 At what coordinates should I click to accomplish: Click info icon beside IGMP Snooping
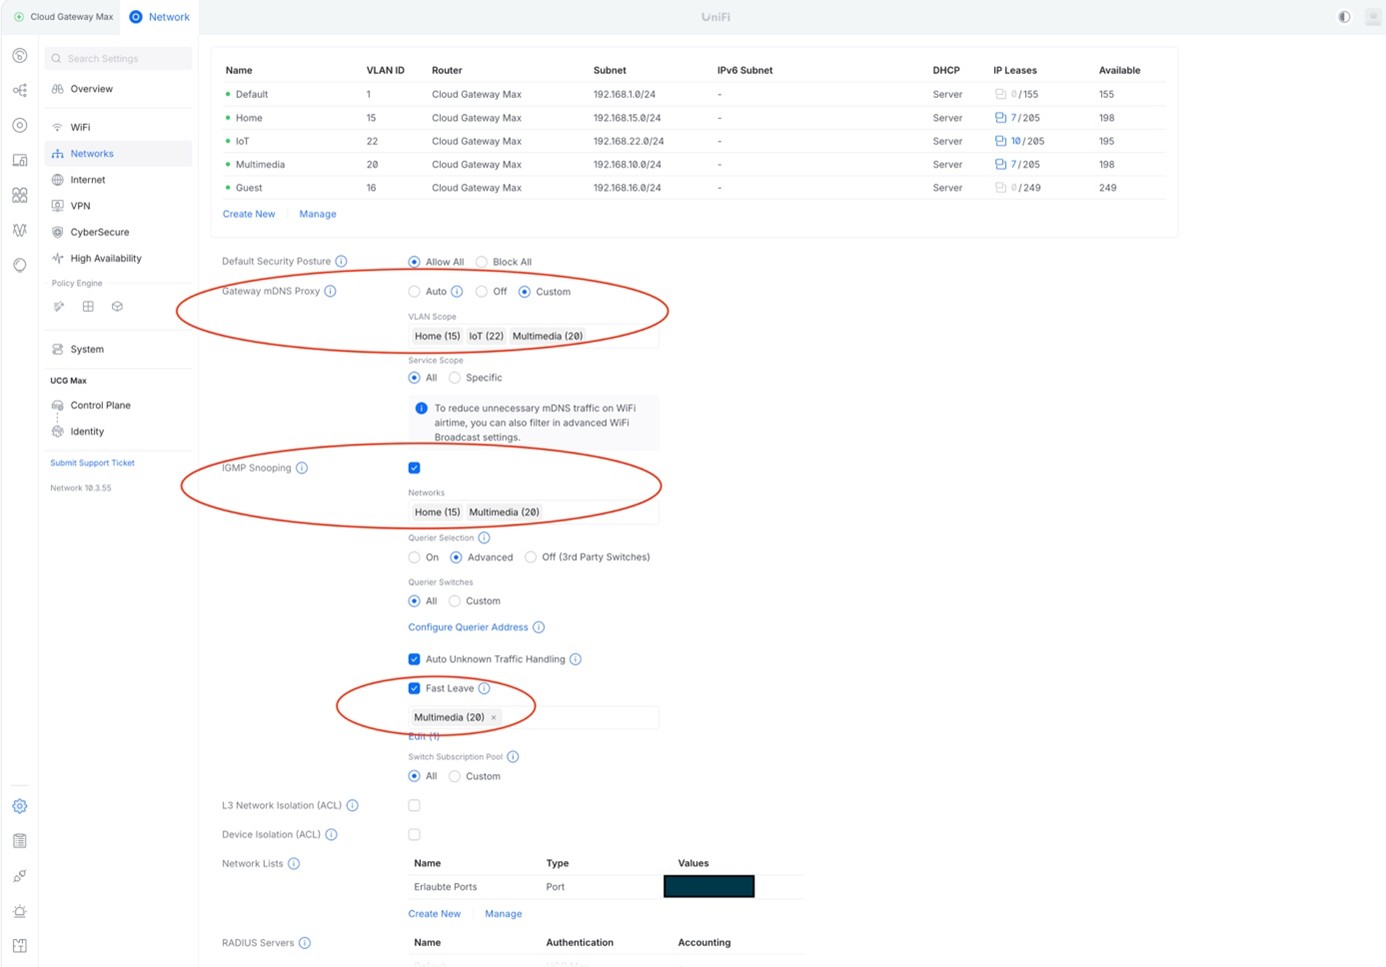pyautogui.click(x=302, y=468)
